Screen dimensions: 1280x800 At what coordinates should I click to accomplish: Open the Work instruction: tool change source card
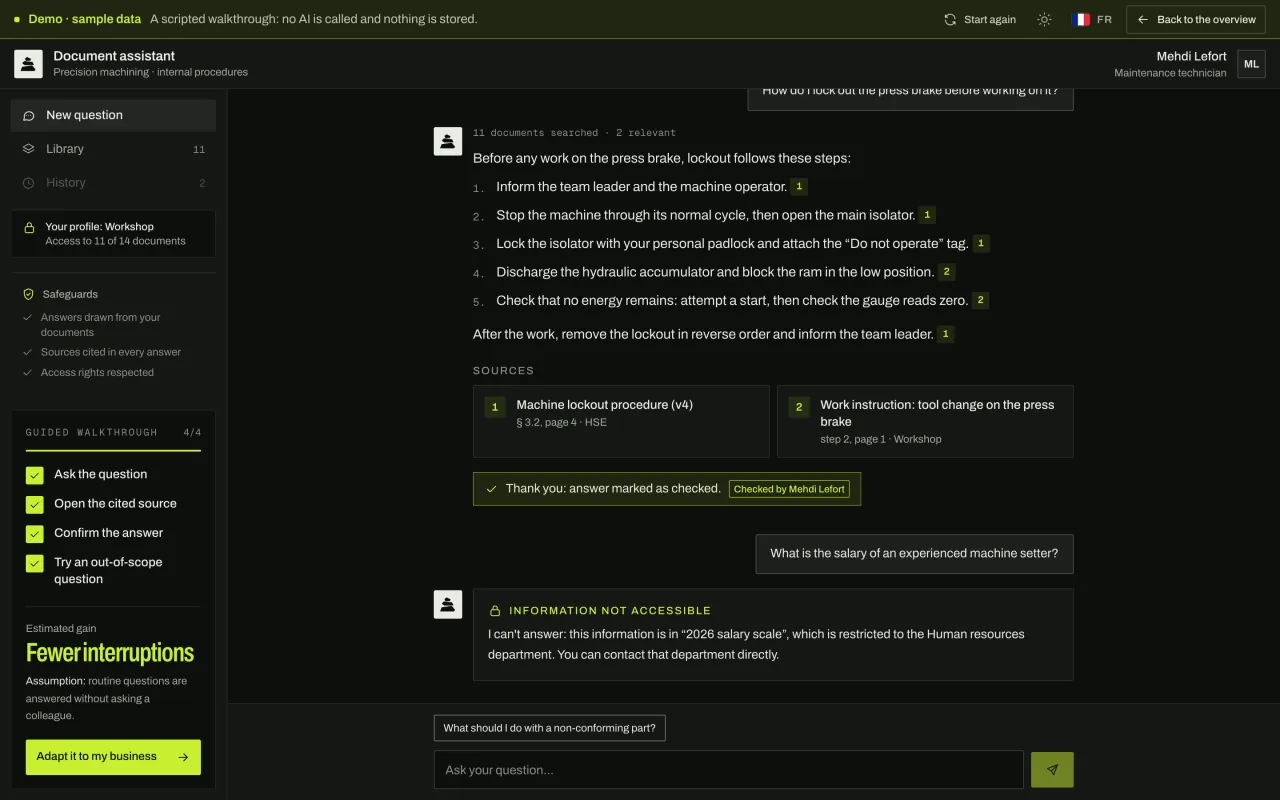click(x=925, y=421)
